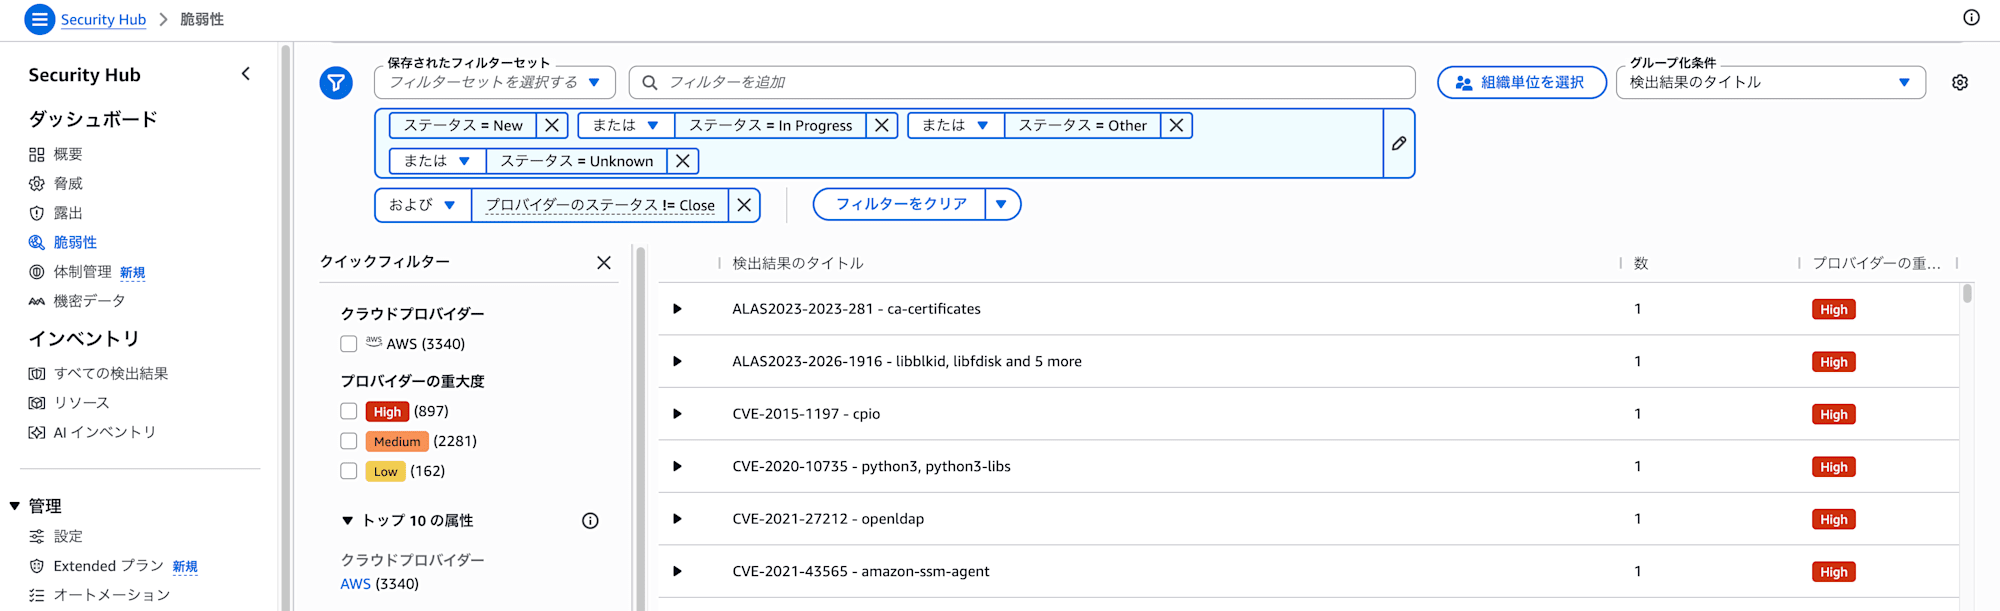Image resolution: width=2000 pixels, height=611 pixels.
Task: Click the フィルターをクリア button
Action: [901, 204]
